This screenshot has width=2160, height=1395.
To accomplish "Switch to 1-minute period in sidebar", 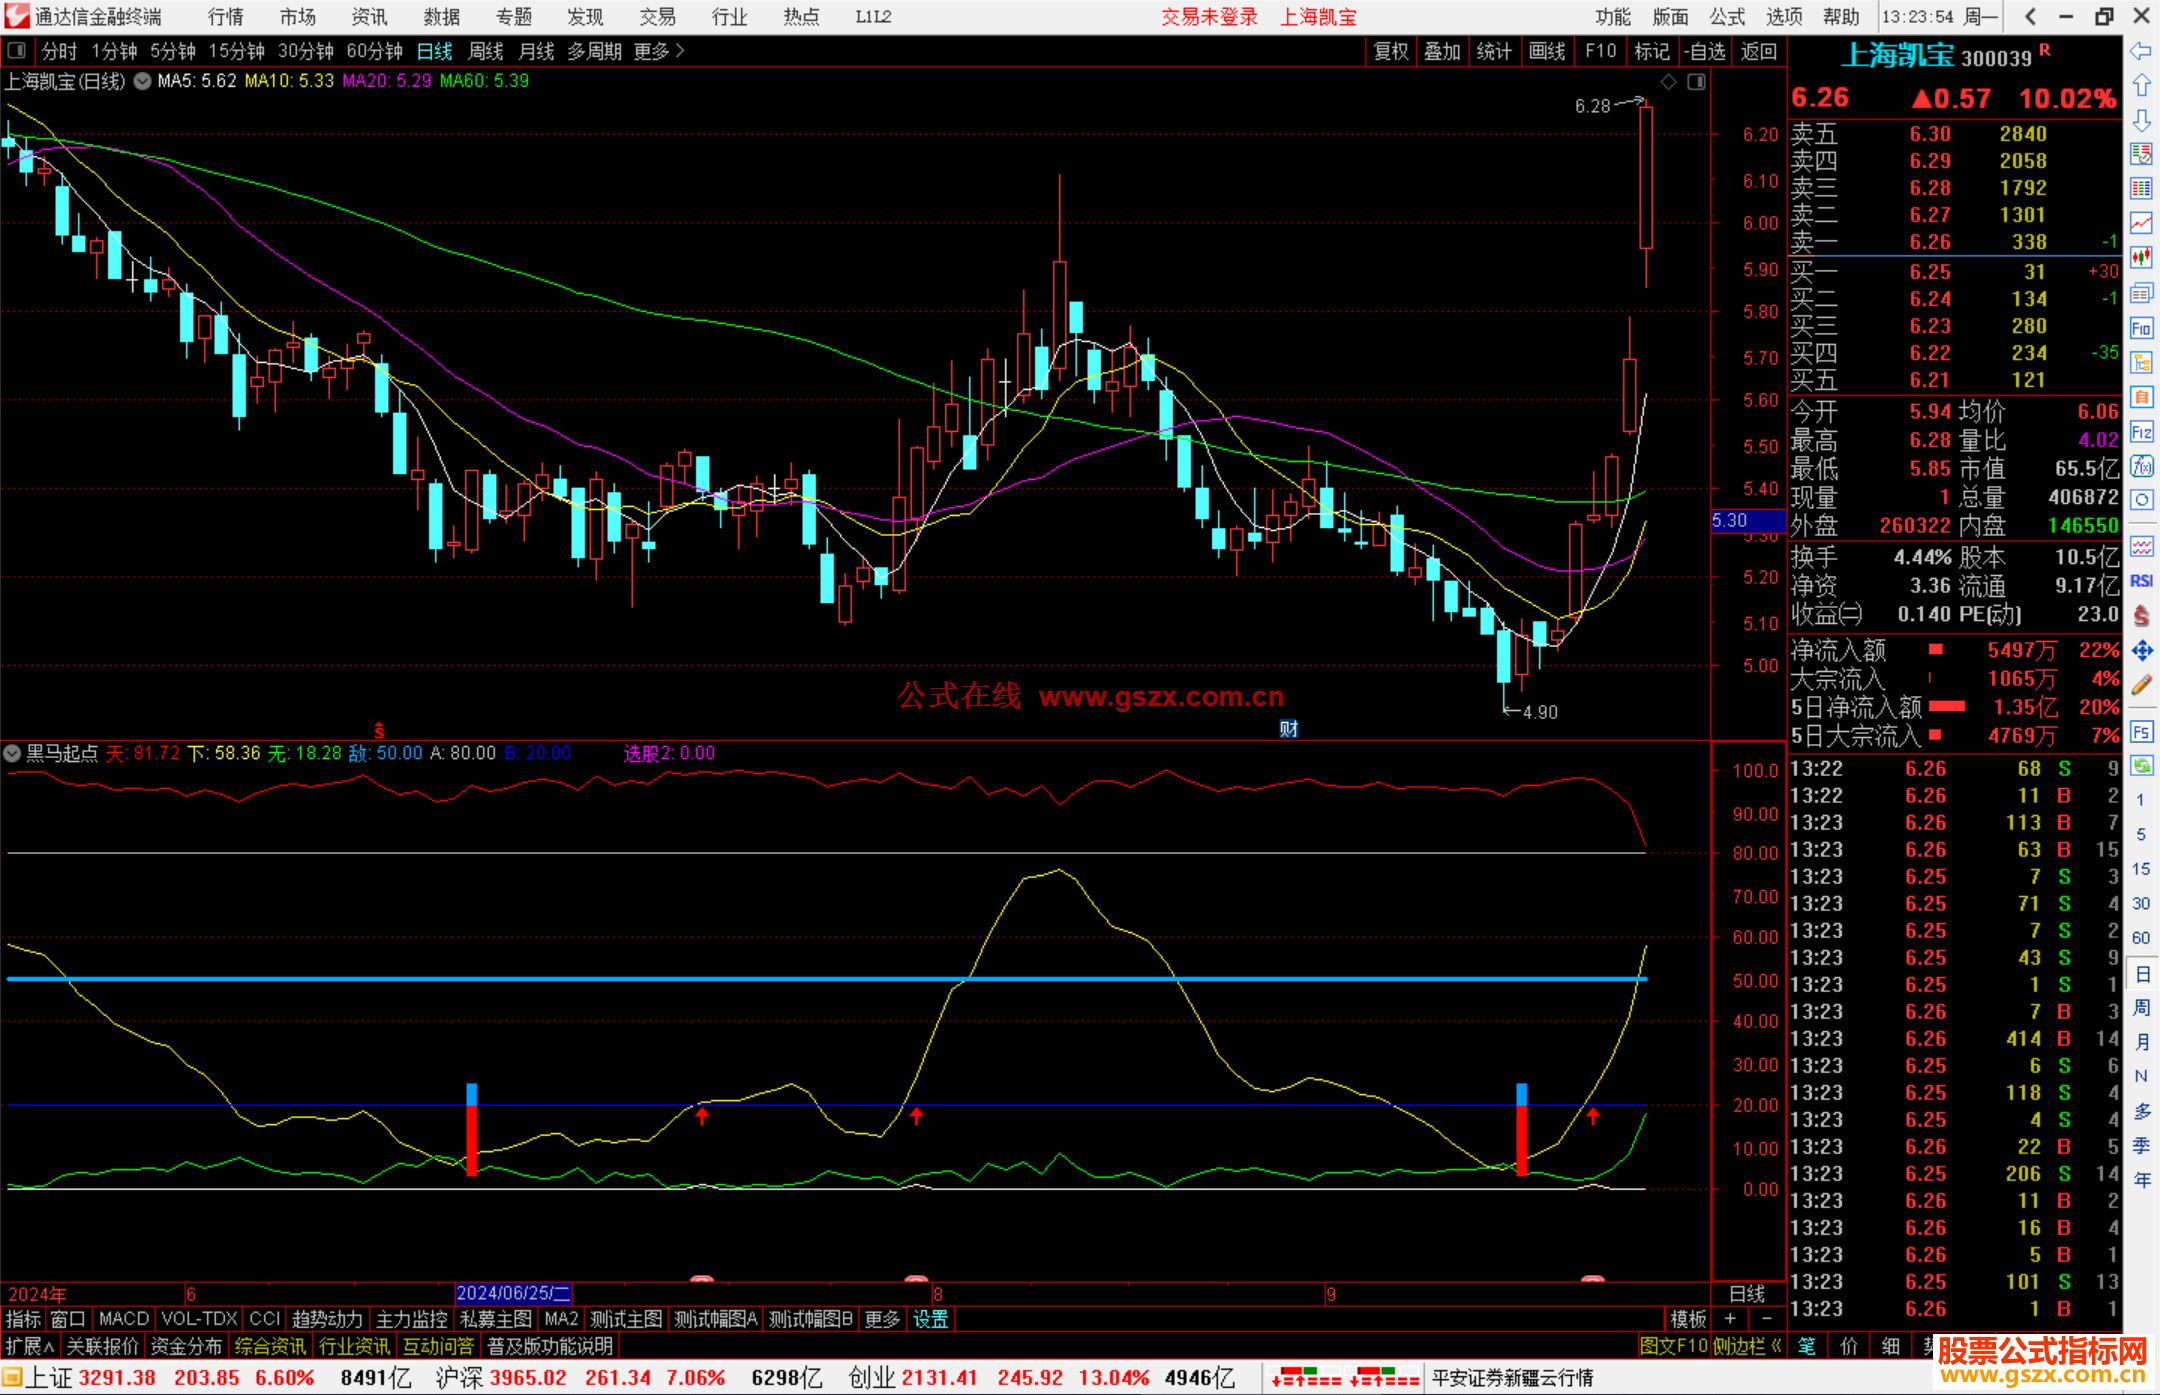I will click(2140, 800).
